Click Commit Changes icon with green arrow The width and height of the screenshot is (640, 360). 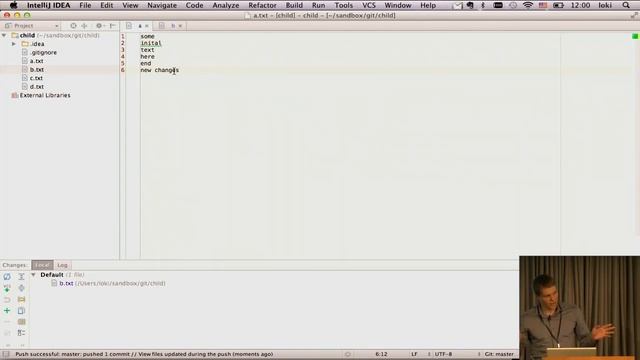click(x=7, y=288)
